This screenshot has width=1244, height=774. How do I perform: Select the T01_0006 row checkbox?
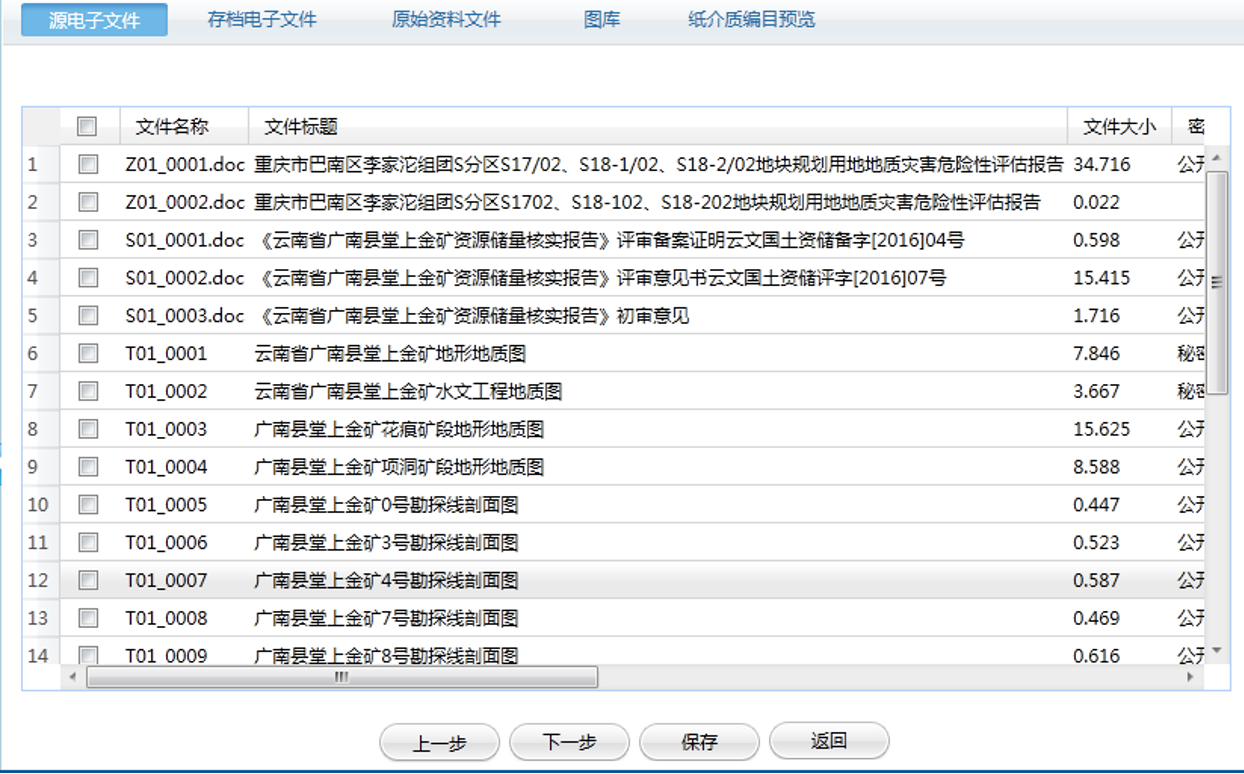tap(88, 542)
